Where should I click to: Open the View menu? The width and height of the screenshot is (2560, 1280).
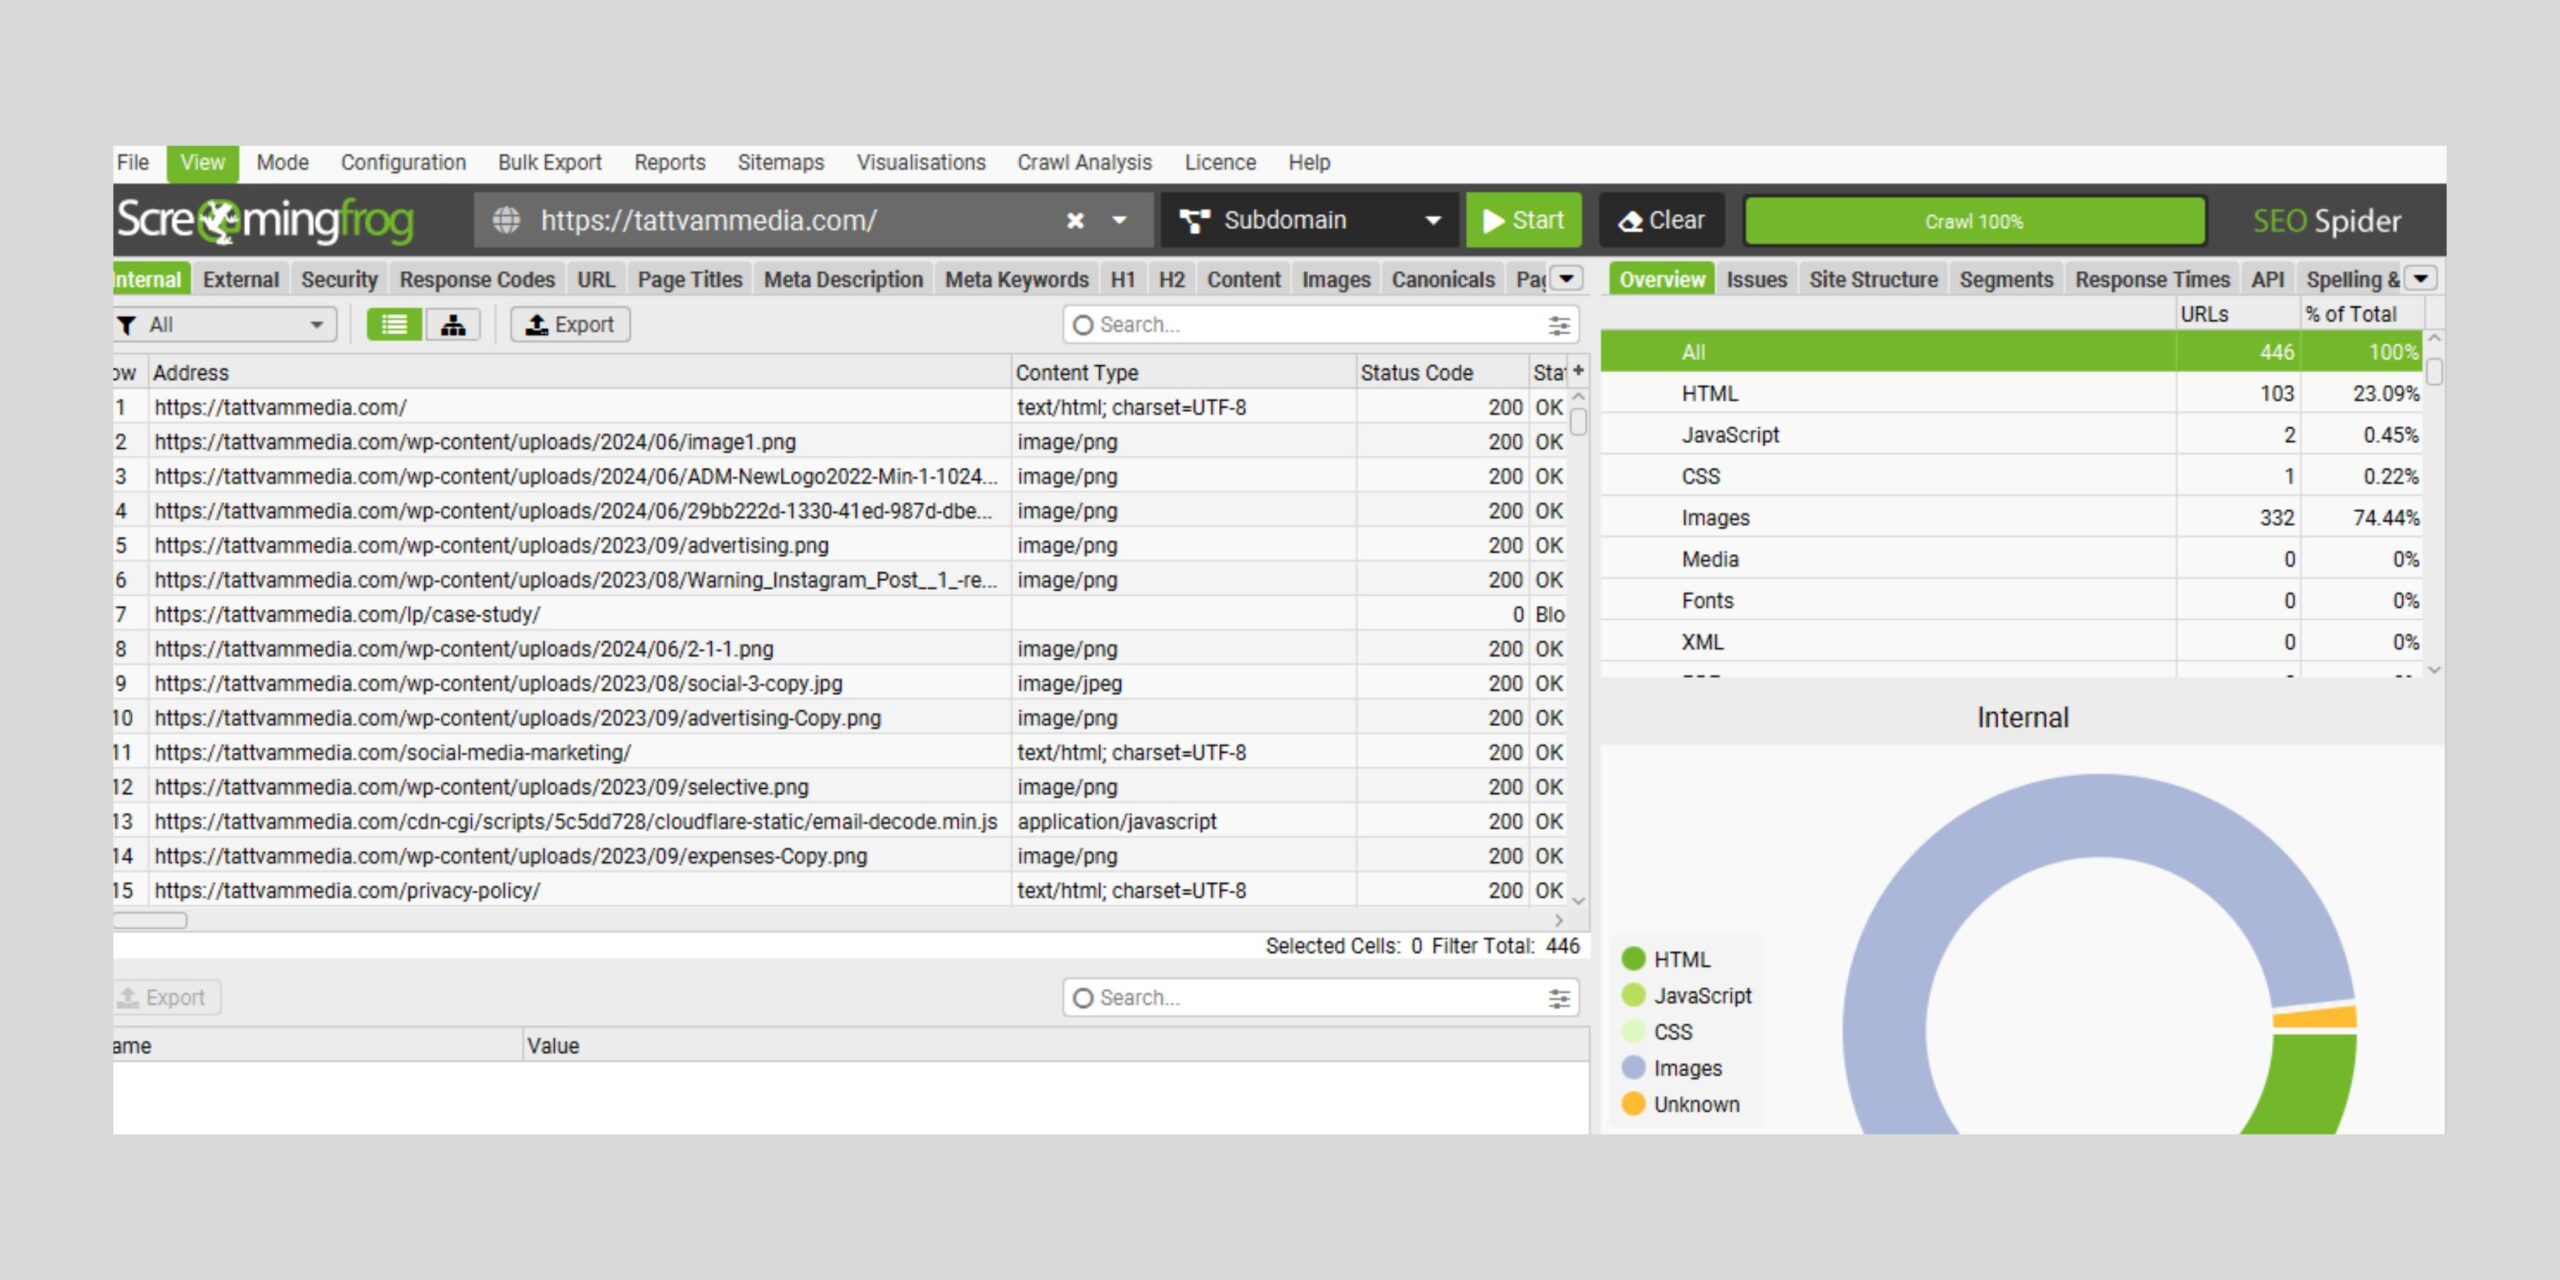click(x=202, y=163)
